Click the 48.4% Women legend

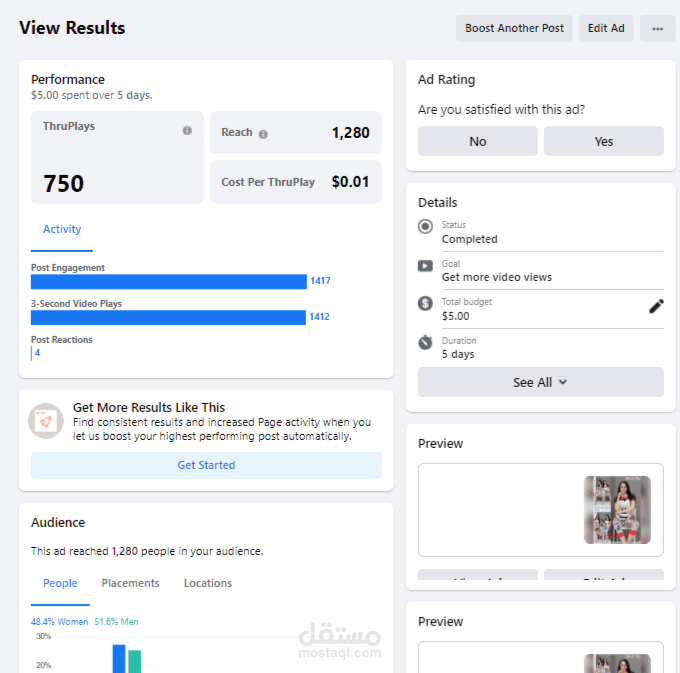[59, 622]
